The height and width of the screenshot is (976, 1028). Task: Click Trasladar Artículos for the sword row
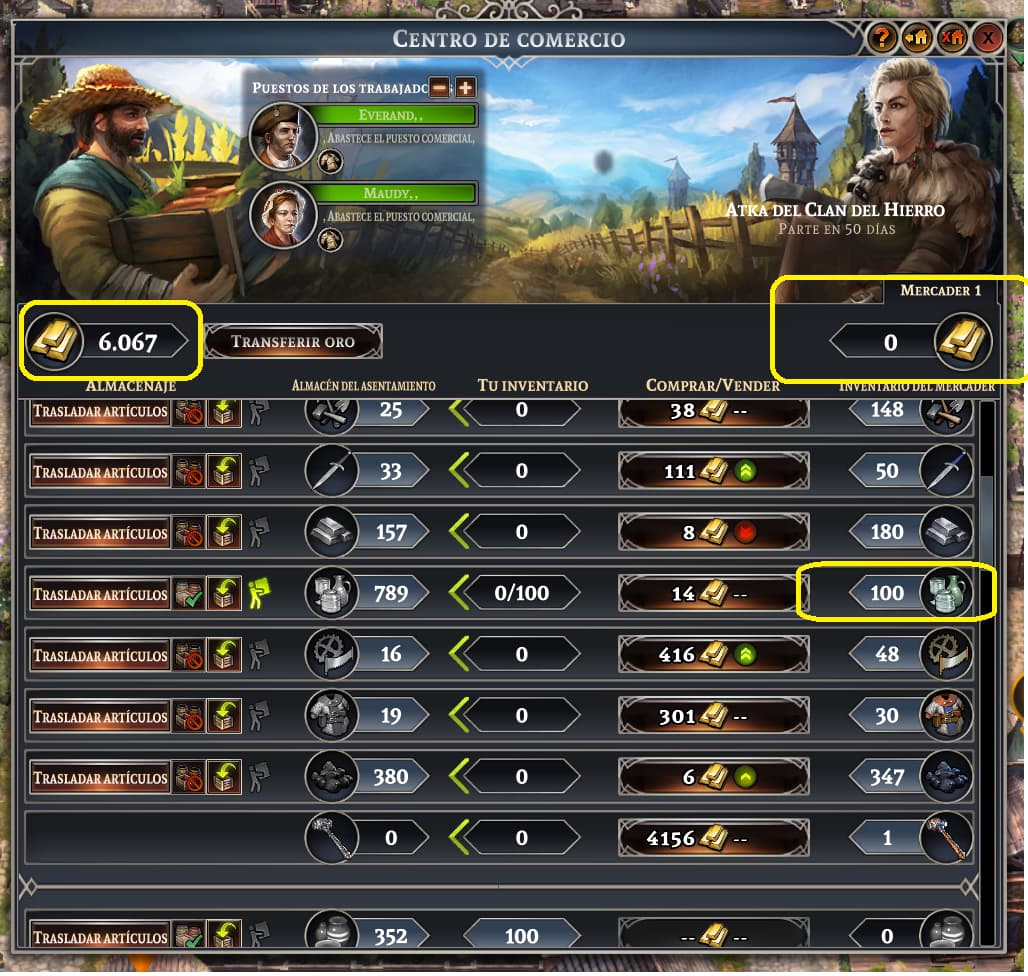click(x=100, y=472)
